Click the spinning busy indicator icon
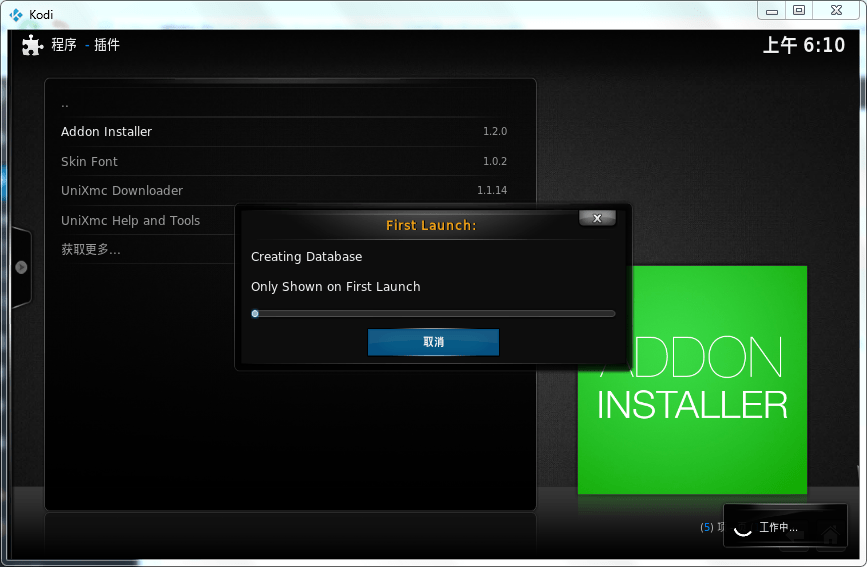 click(x=742, y=528)
